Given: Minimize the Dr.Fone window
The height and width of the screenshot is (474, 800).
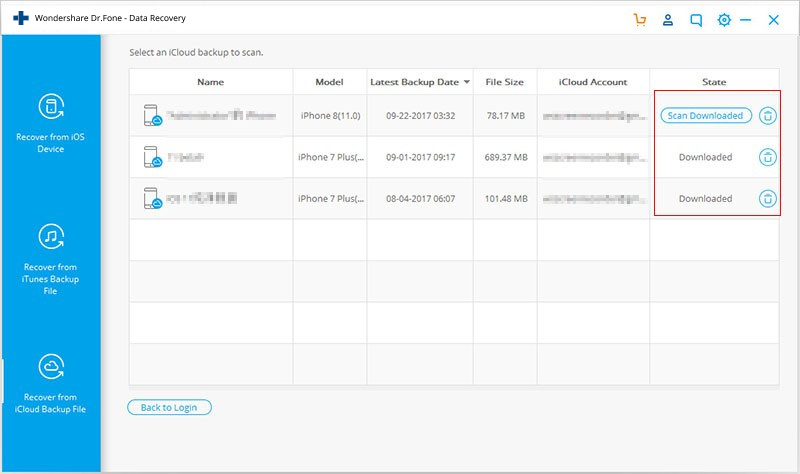Looking at the screenshot, I should [x=745, y=20].
